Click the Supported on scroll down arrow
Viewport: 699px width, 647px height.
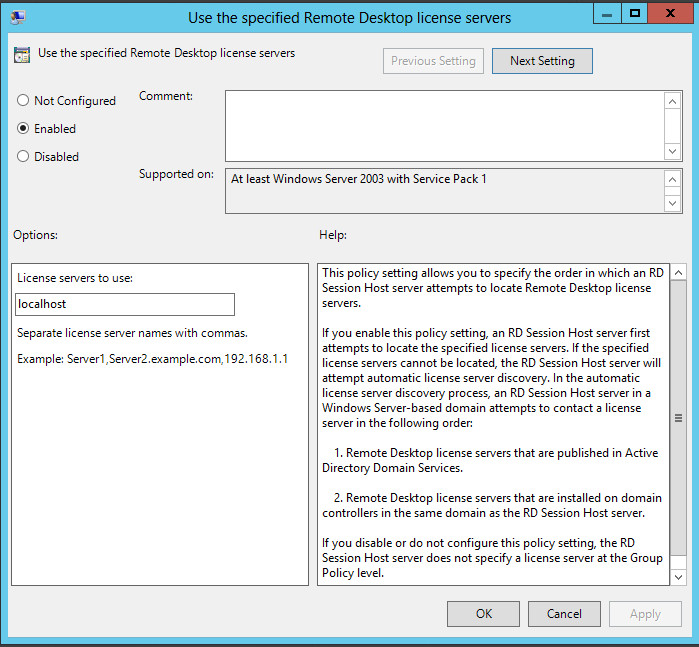672,204
